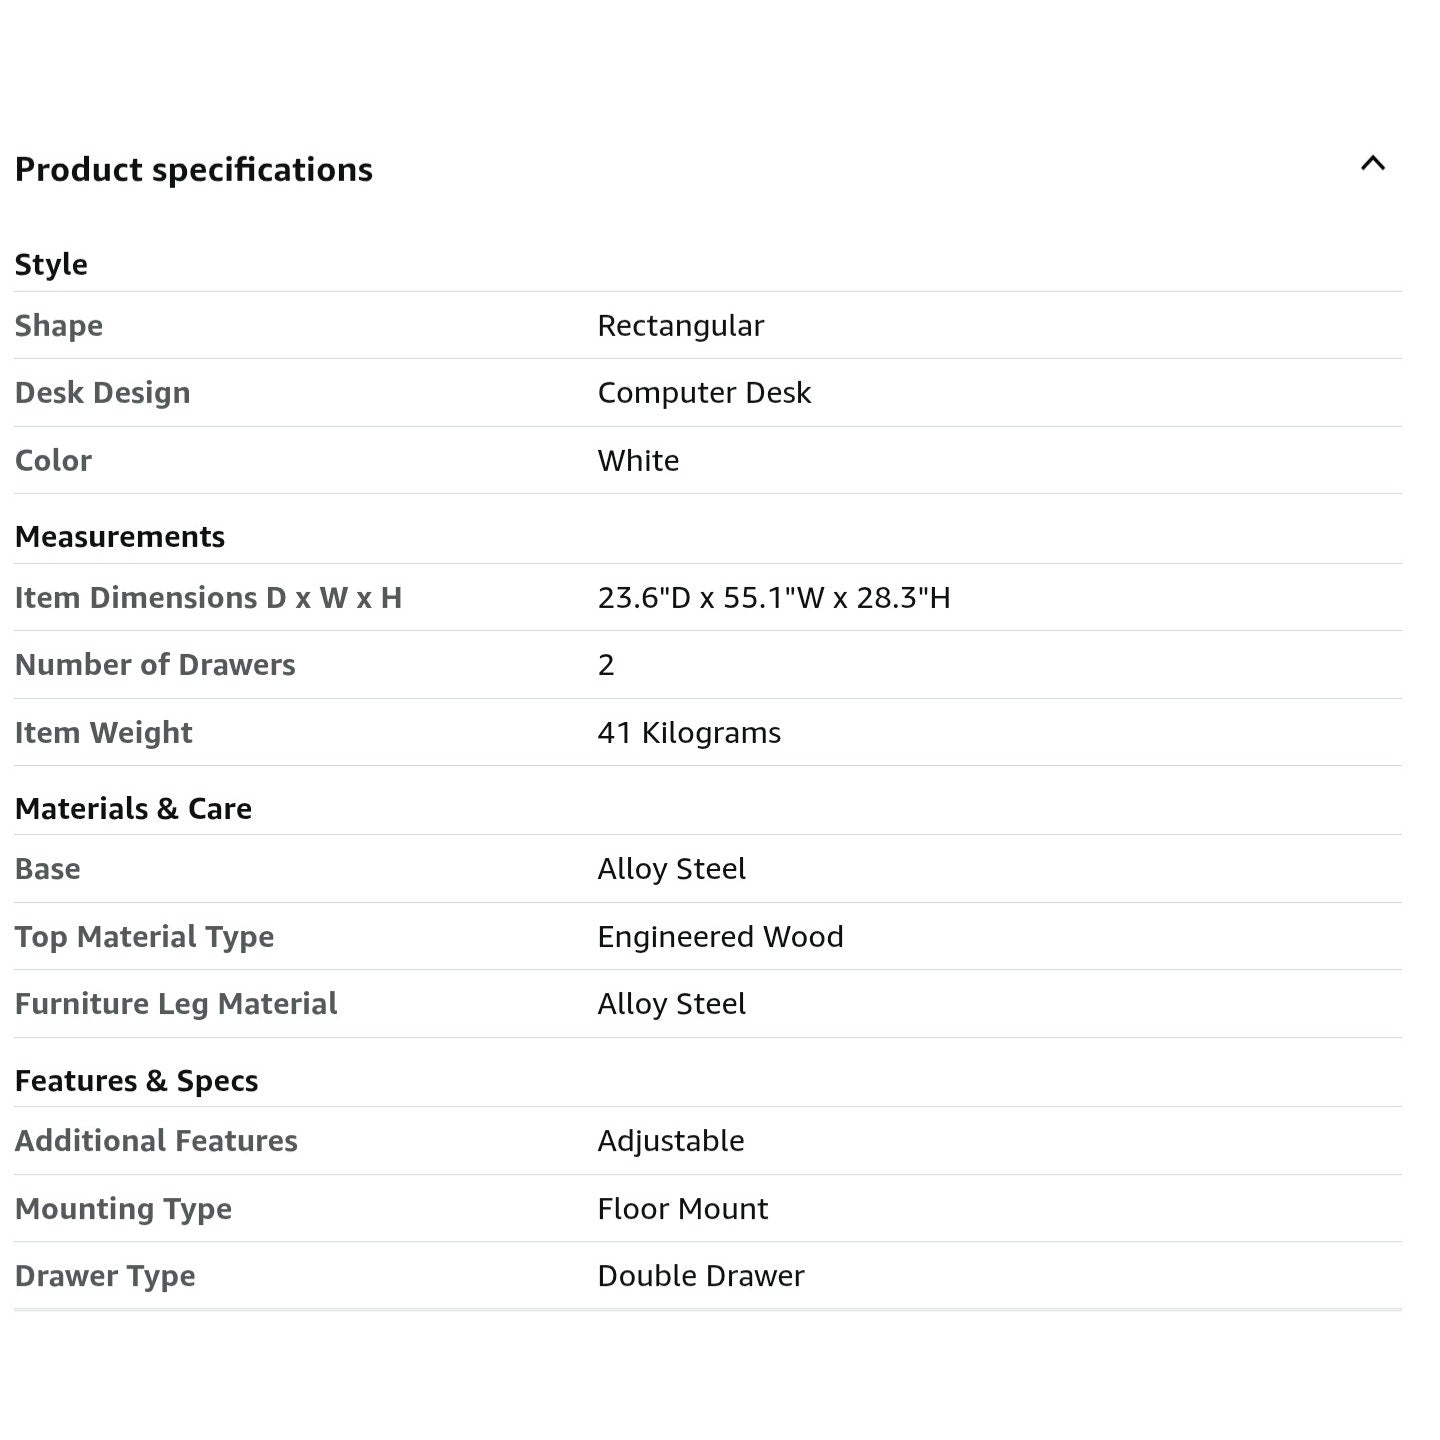Viewport: 1440px width, 1440px height.
Task: Select the Adjustable features value
Action: point(670,1141)
